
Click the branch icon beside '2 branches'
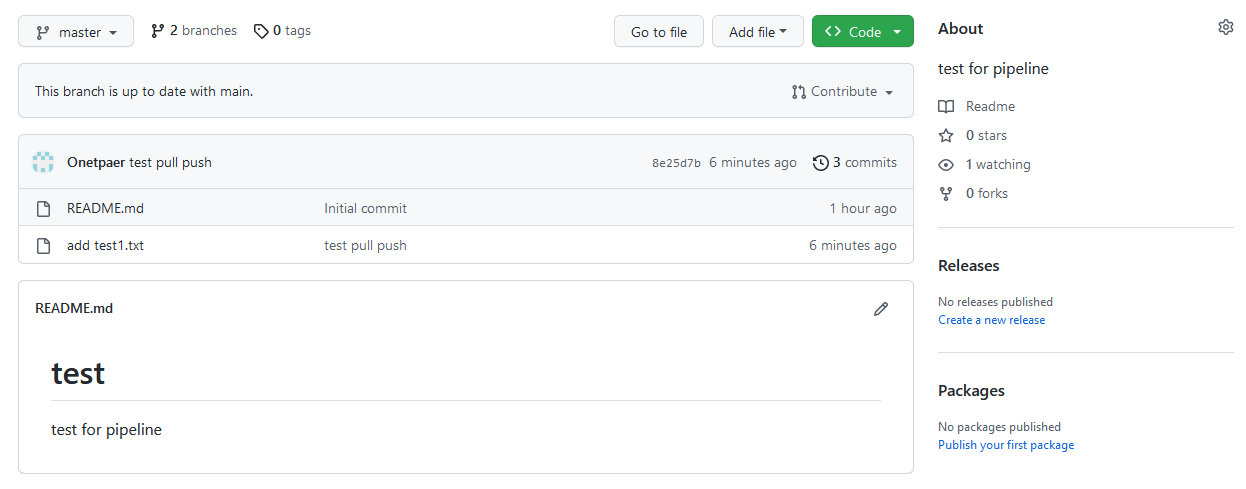click(158, 31)
